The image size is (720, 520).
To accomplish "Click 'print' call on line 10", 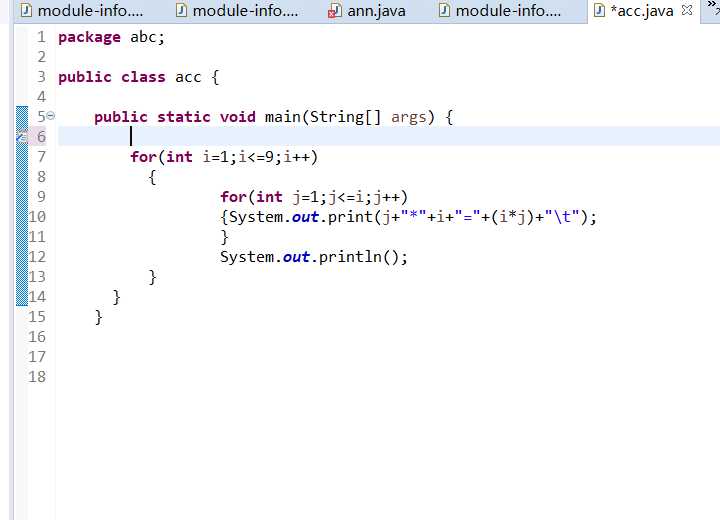I will (350, 217).
